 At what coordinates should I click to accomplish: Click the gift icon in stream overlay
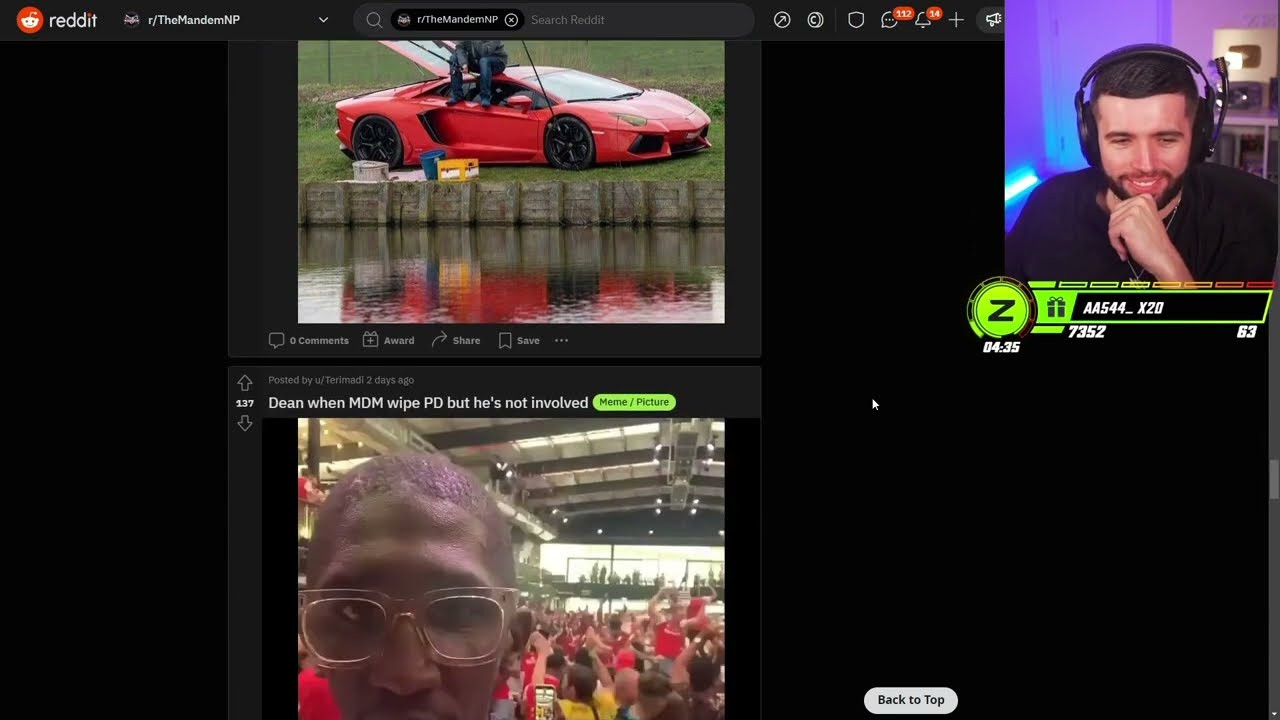click(1056, 308)
